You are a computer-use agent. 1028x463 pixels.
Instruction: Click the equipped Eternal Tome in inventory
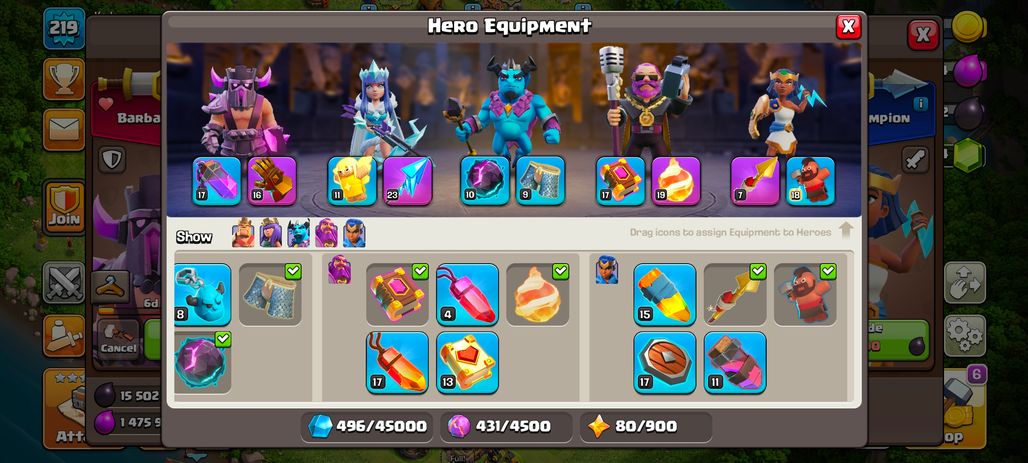pos(397,294)
